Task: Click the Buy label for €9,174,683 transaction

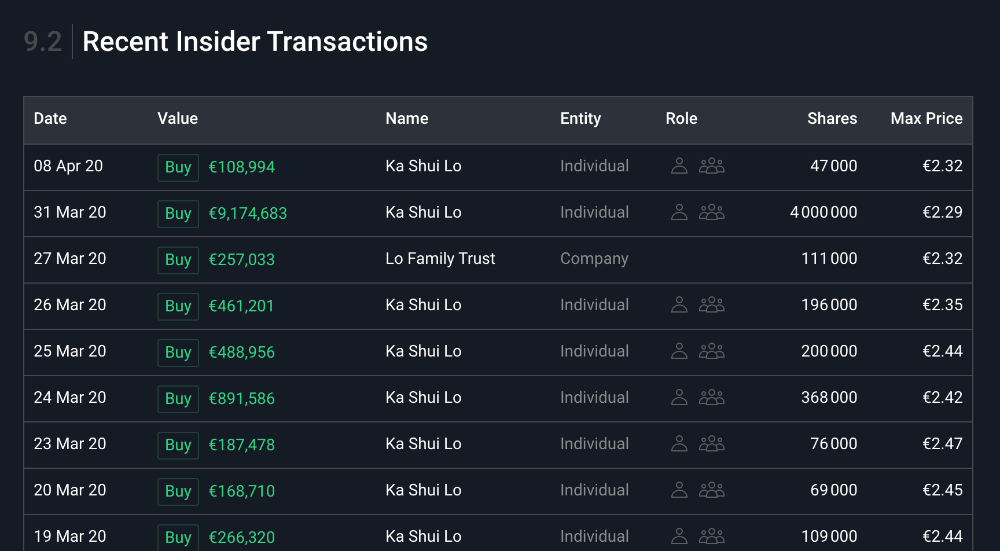Action: 178,213
